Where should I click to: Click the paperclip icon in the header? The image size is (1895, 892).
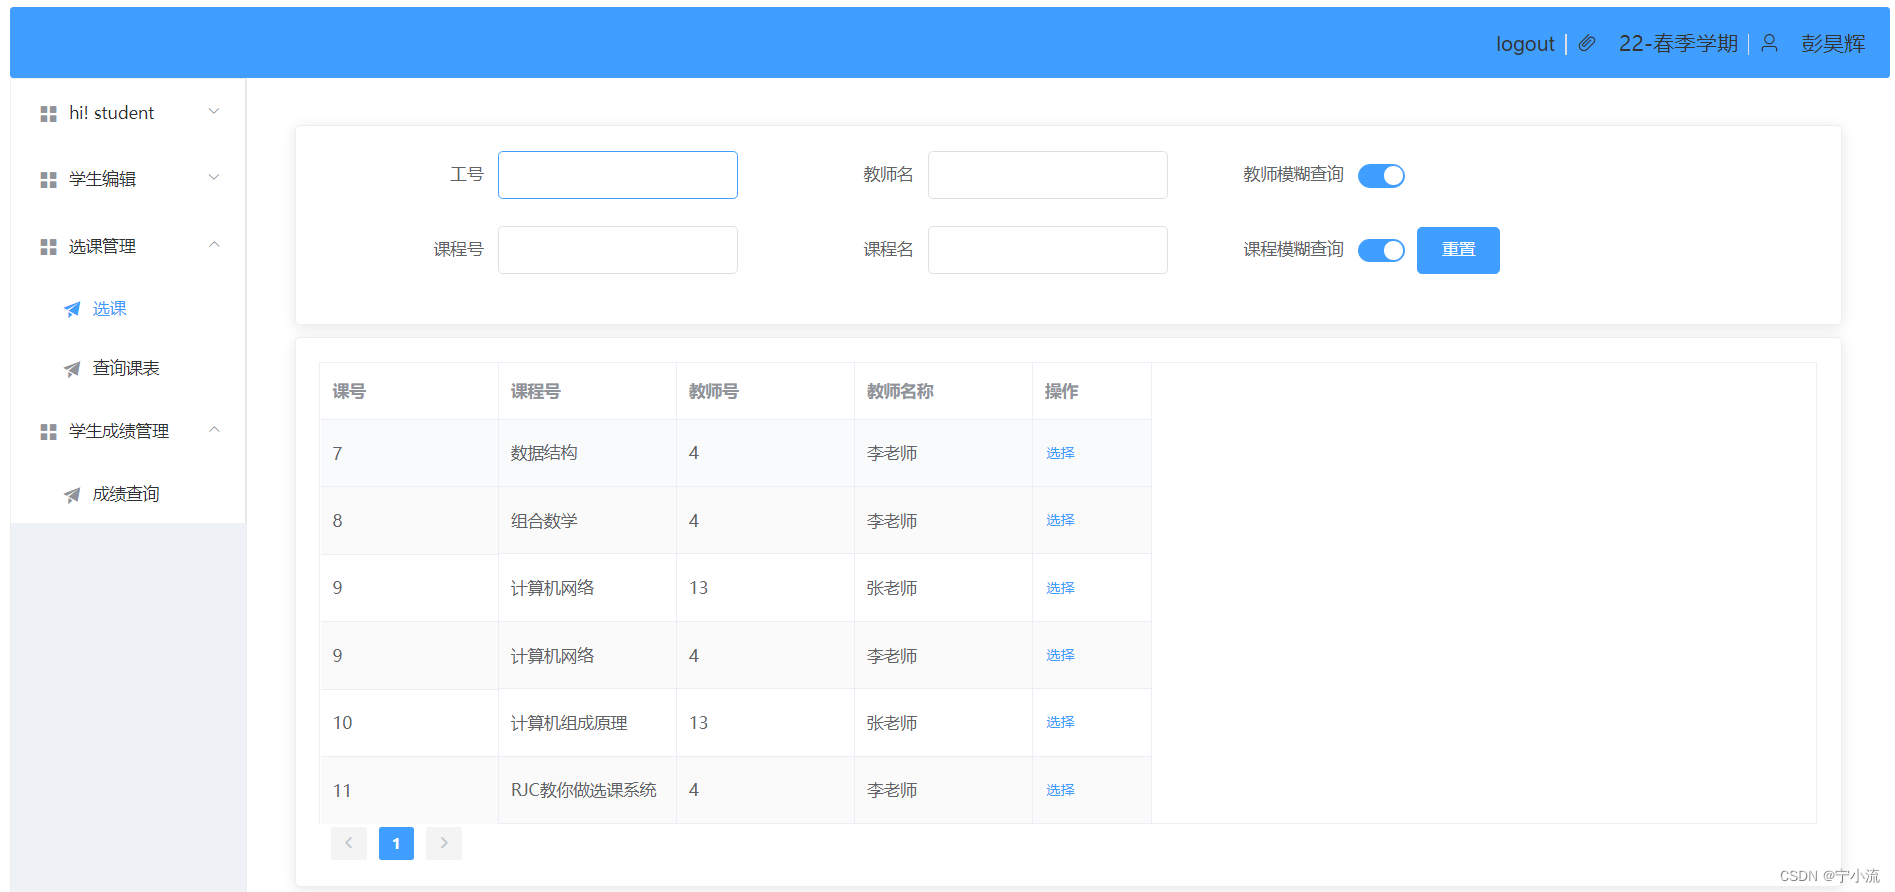1587,43
